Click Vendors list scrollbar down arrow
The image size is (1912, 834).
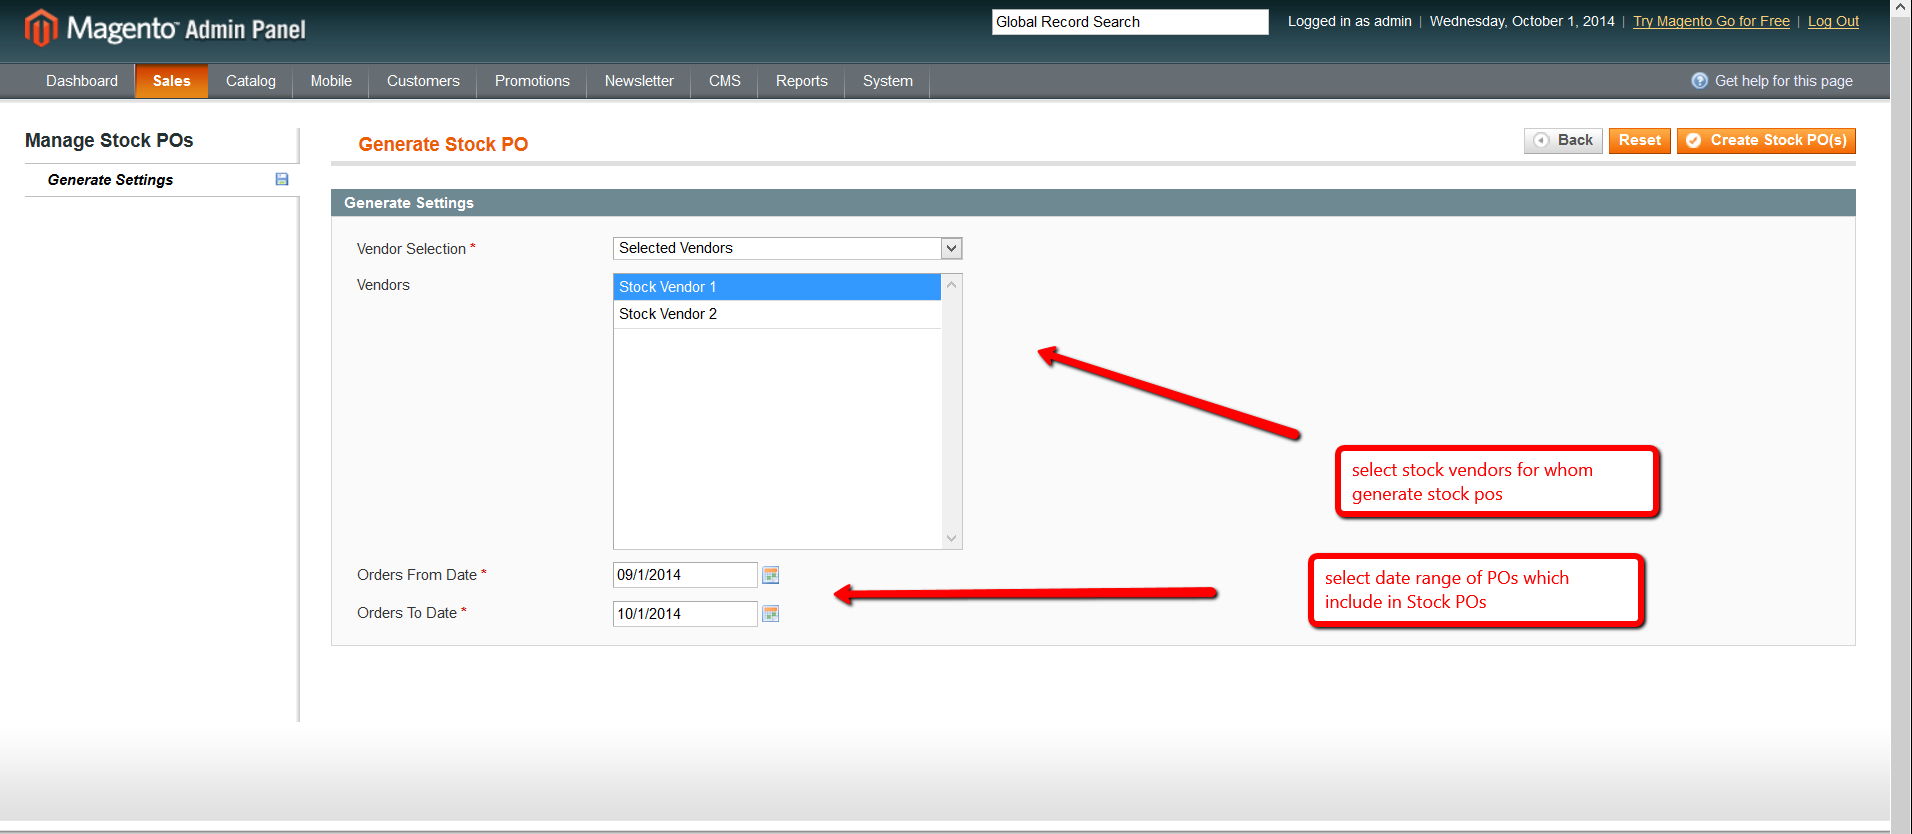pos(952,538)
